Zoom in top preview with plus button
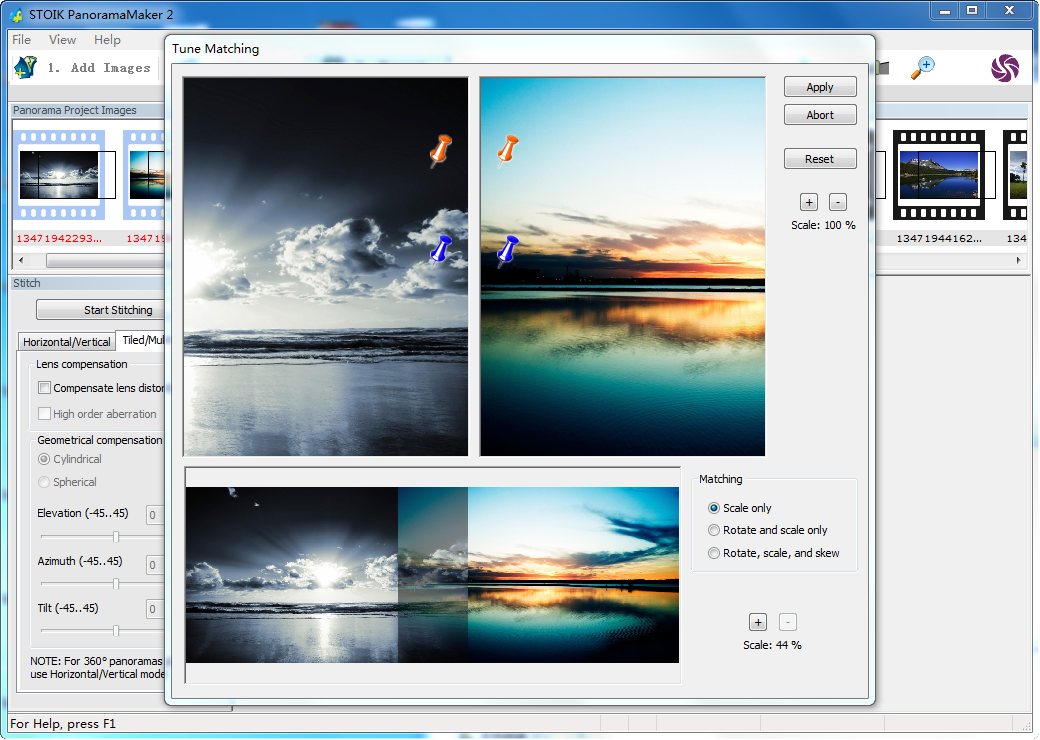The image size is (1040, 740). pos(809,203)
